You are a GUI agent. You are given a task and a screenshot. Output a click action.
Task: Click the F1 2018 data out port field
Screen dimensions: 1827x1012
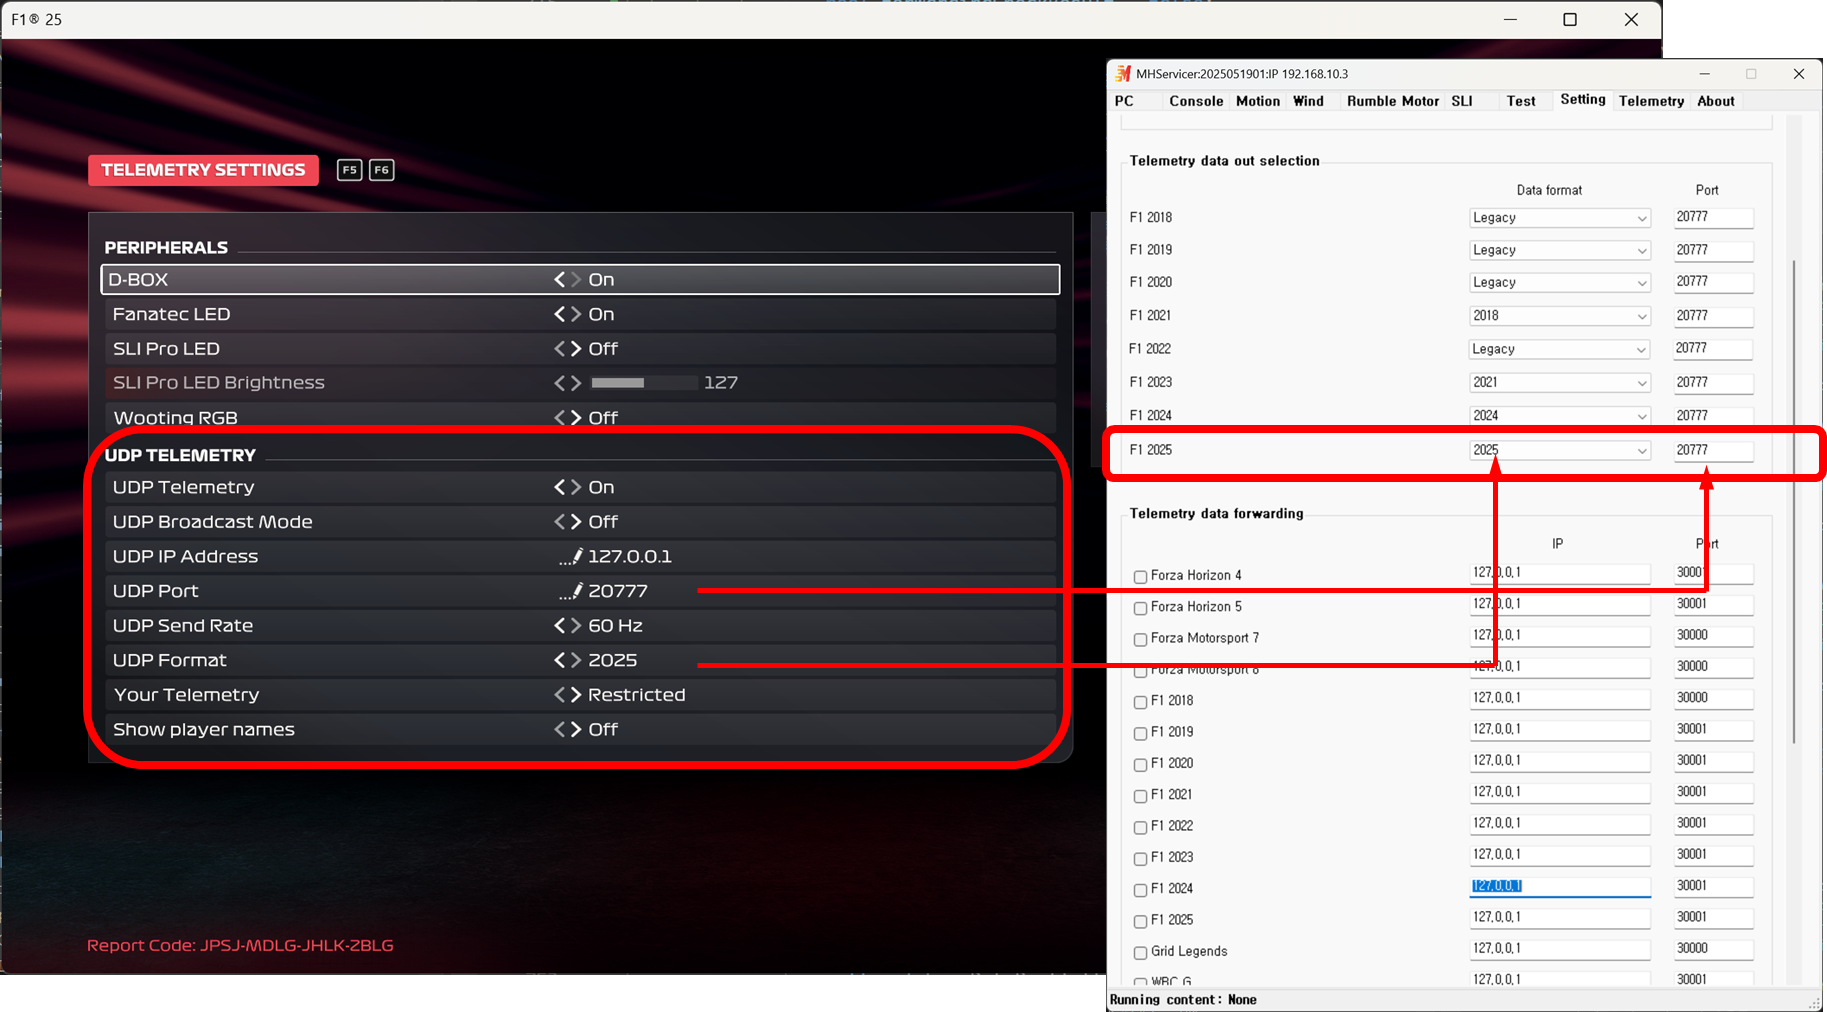(x=1713, y=218)
